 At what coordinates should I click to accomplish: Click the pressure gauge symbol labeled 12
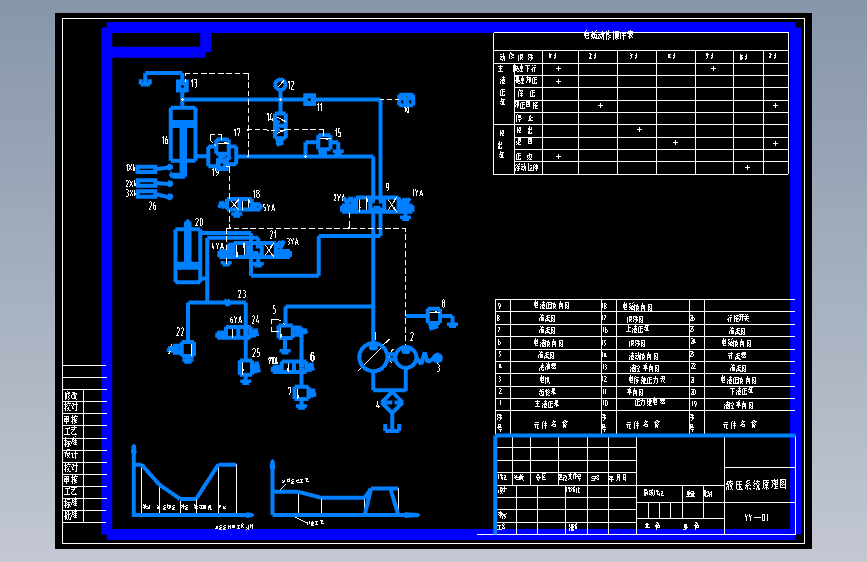(x=280, y=85)
